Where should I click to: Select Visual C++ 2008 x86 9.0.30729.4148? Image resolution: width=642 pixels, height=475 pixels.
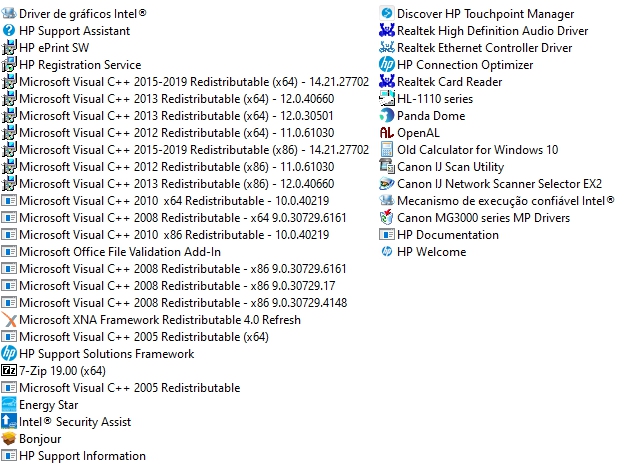point(183,303)
